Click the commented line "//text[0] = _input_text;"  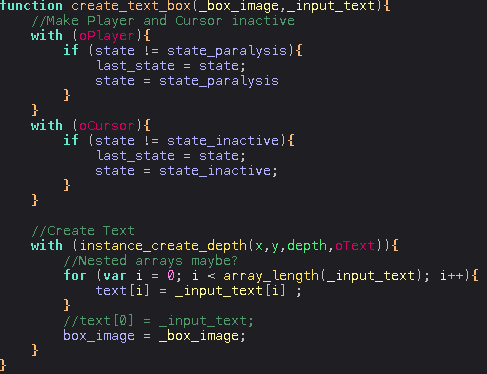click(159, 321)
